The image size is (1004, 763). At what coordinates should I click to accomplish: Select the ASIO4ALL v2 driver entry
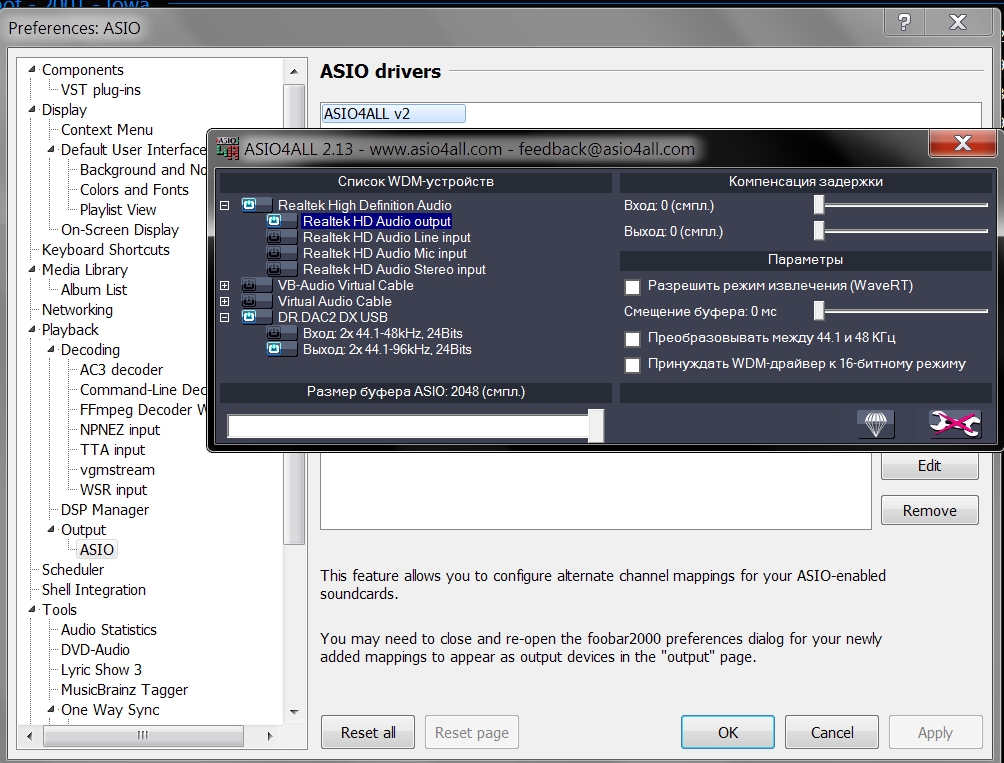click(393, 114)
